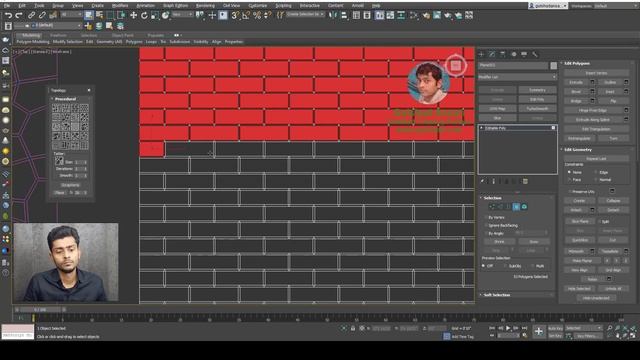The height and width of the screenshot is (360, 640).
Task: Set Preview Selection to SubObj
Action: point(505,266)
